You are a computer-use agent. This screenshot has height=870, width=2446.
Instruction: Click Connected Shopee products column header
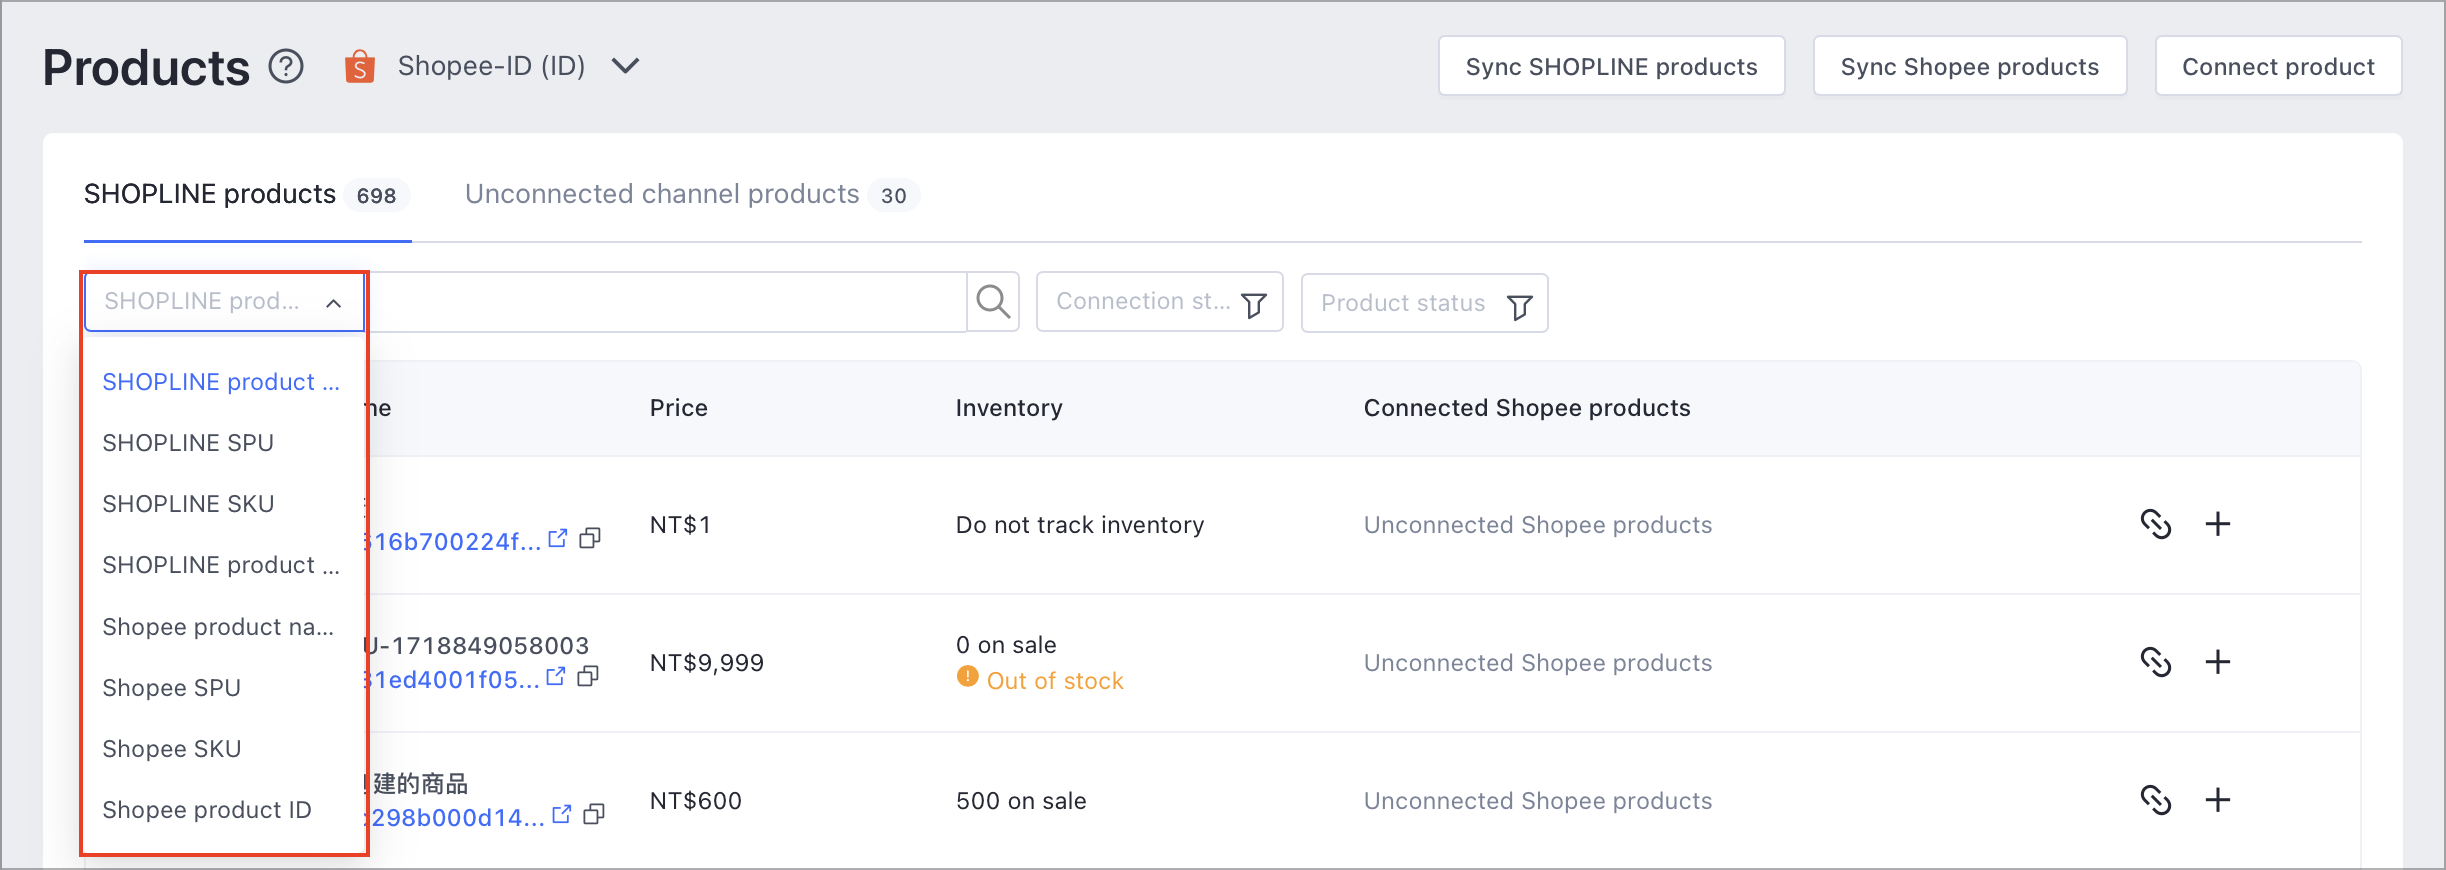(x=1527, y=408)
